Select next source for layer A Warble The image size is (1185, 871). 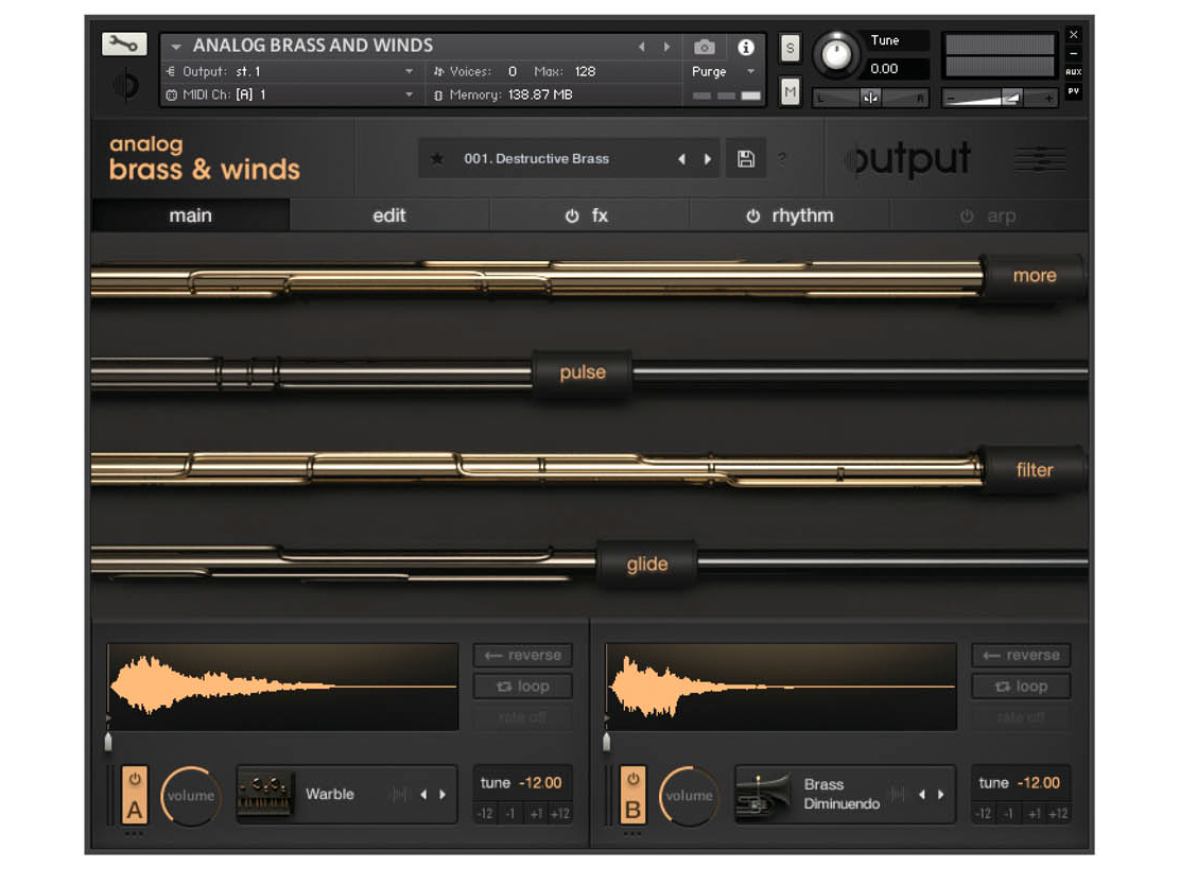(443, 794)
